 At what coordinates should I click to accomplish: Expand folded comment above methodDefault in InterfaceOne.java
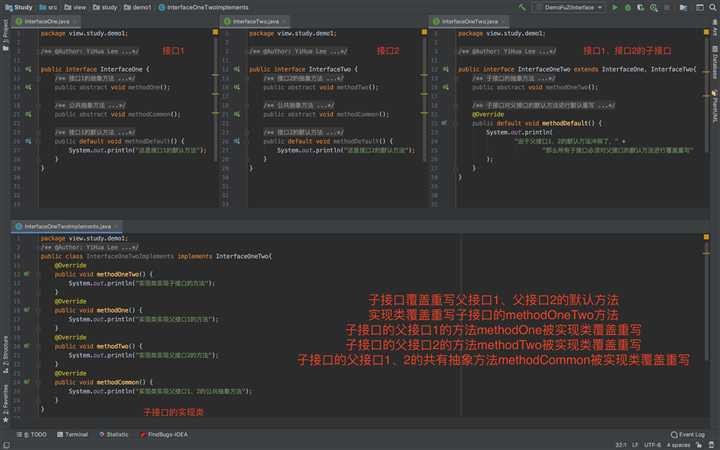(x=95, y=132)
